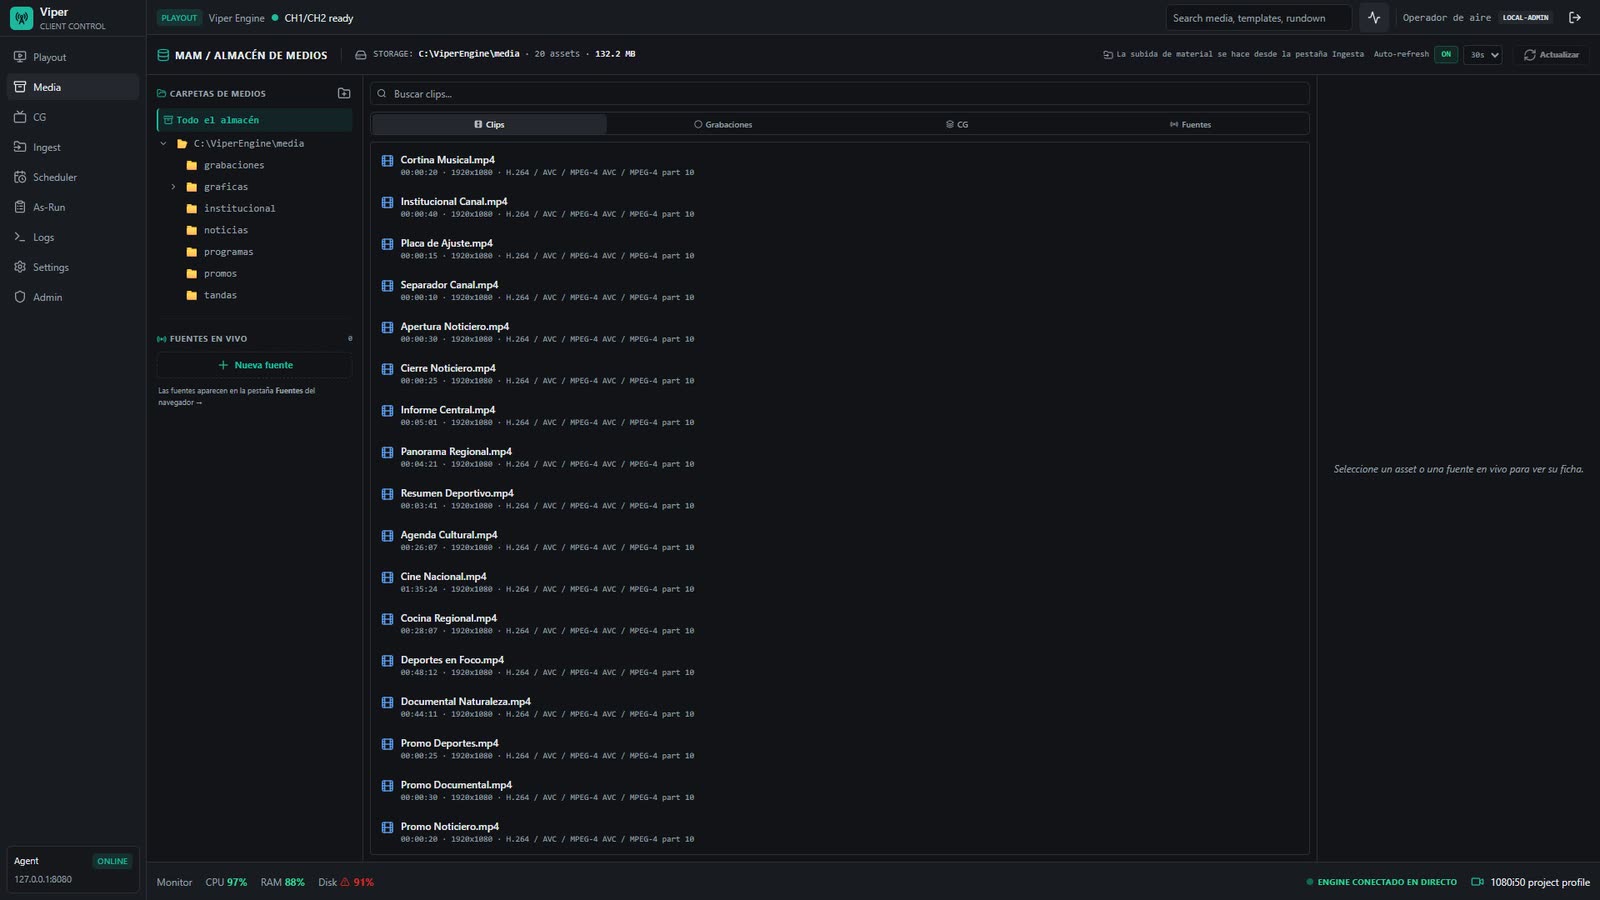Open the As-Run section

(x=73, y=207)
